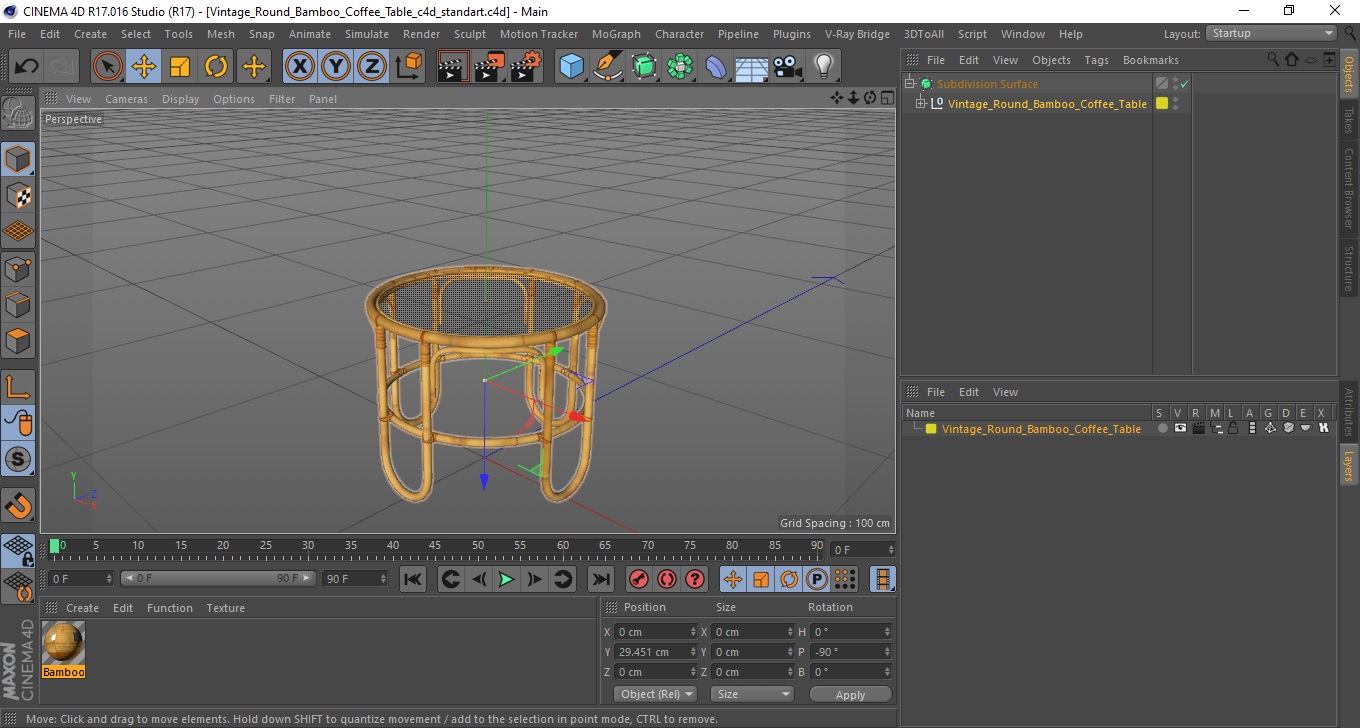The image size is (1360, 728).
Task: Enable Points mode in left toolbar
Action: pyautogui.click(x=18, y=268)
